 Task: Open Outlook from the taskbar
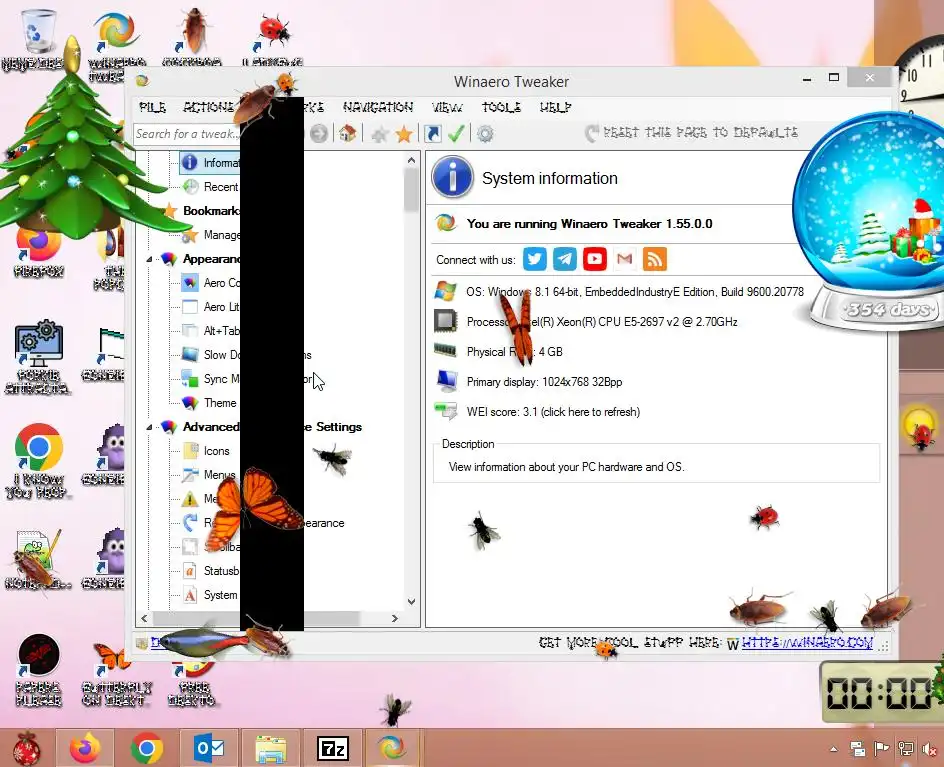[x=209, y=748]
